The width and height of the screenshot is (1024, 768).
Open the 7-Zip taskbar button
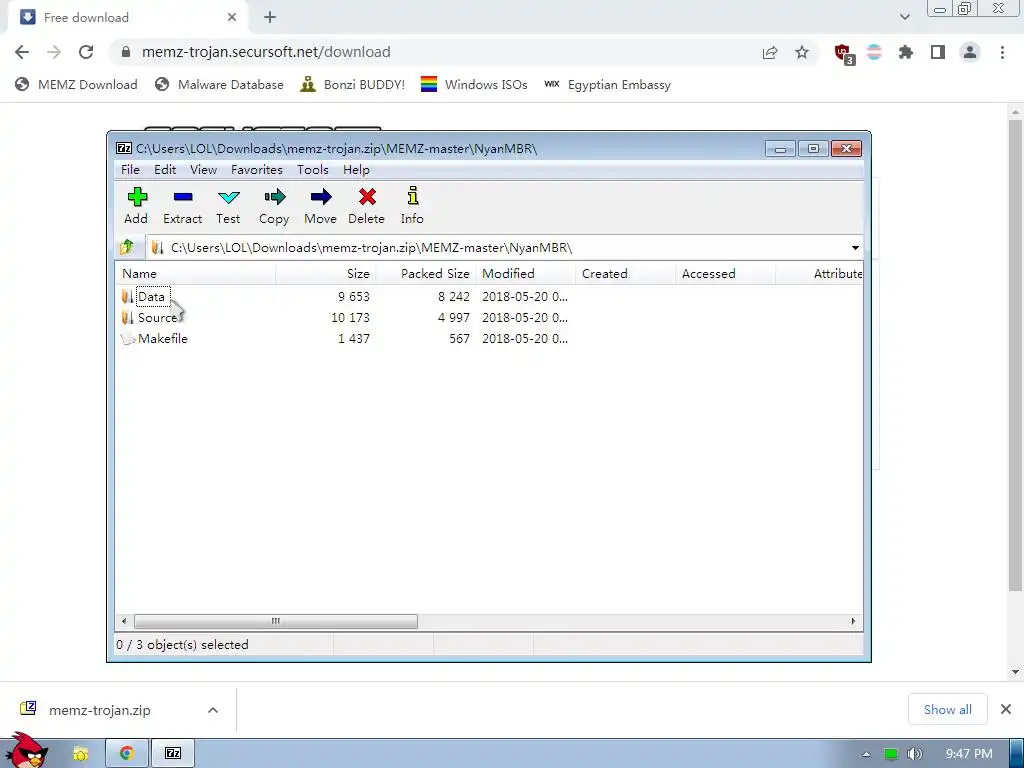(173, 753)
